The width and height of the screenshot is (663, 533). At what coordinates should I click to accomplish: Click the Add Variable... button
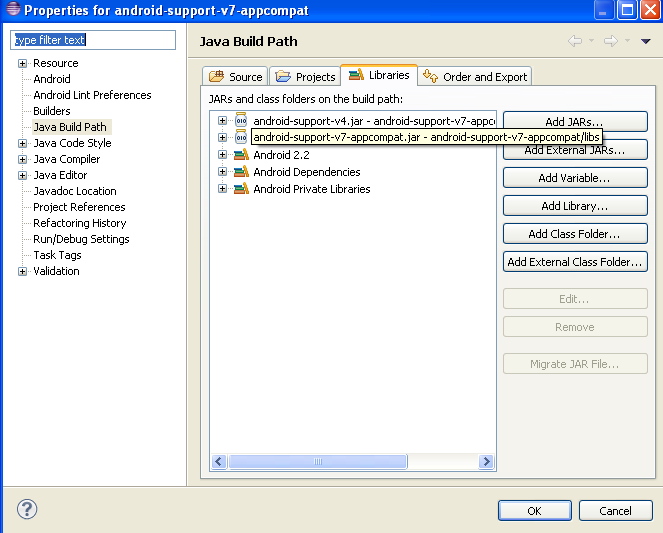point(575,178)
